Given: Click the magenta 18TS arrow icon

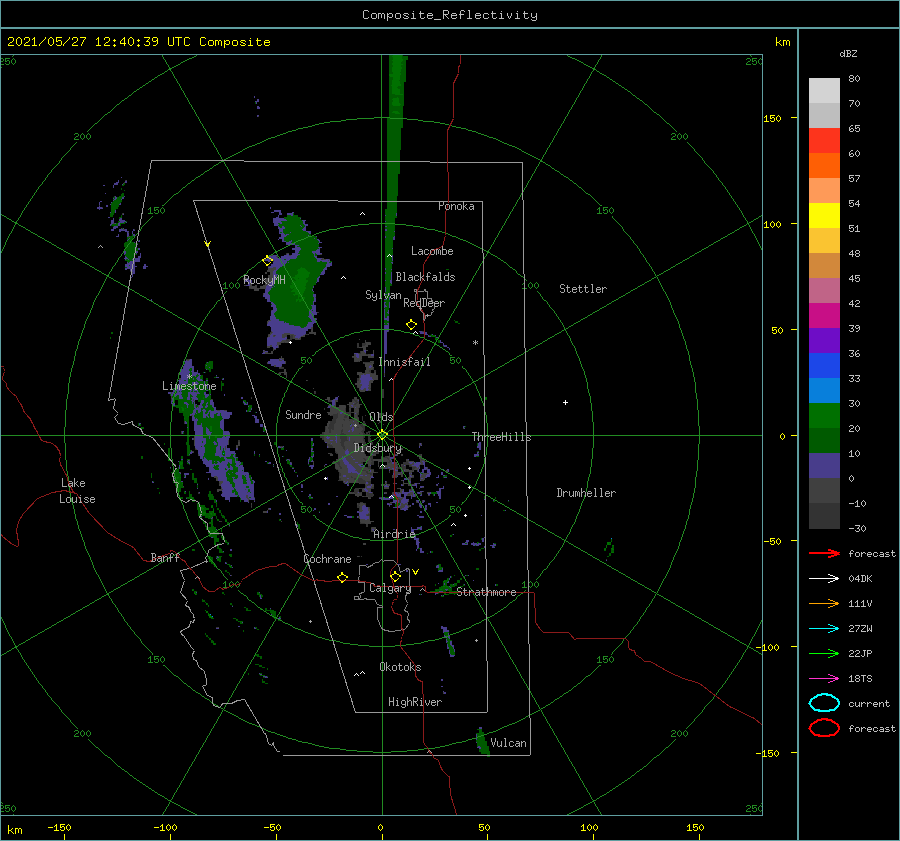Looking at the screenshot, I should click(824, 679).
